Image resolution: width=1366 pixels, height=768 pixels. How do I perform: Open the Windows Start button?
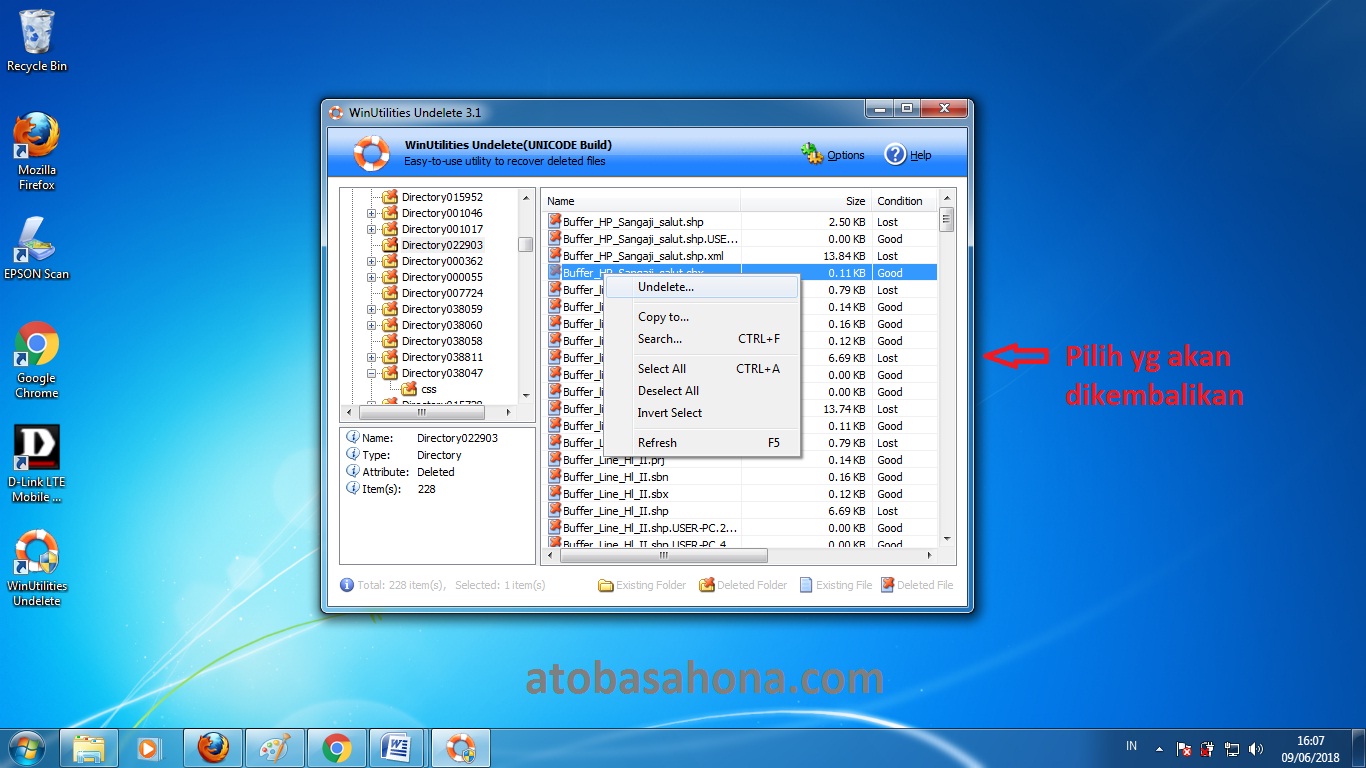[x=25, y=747]
